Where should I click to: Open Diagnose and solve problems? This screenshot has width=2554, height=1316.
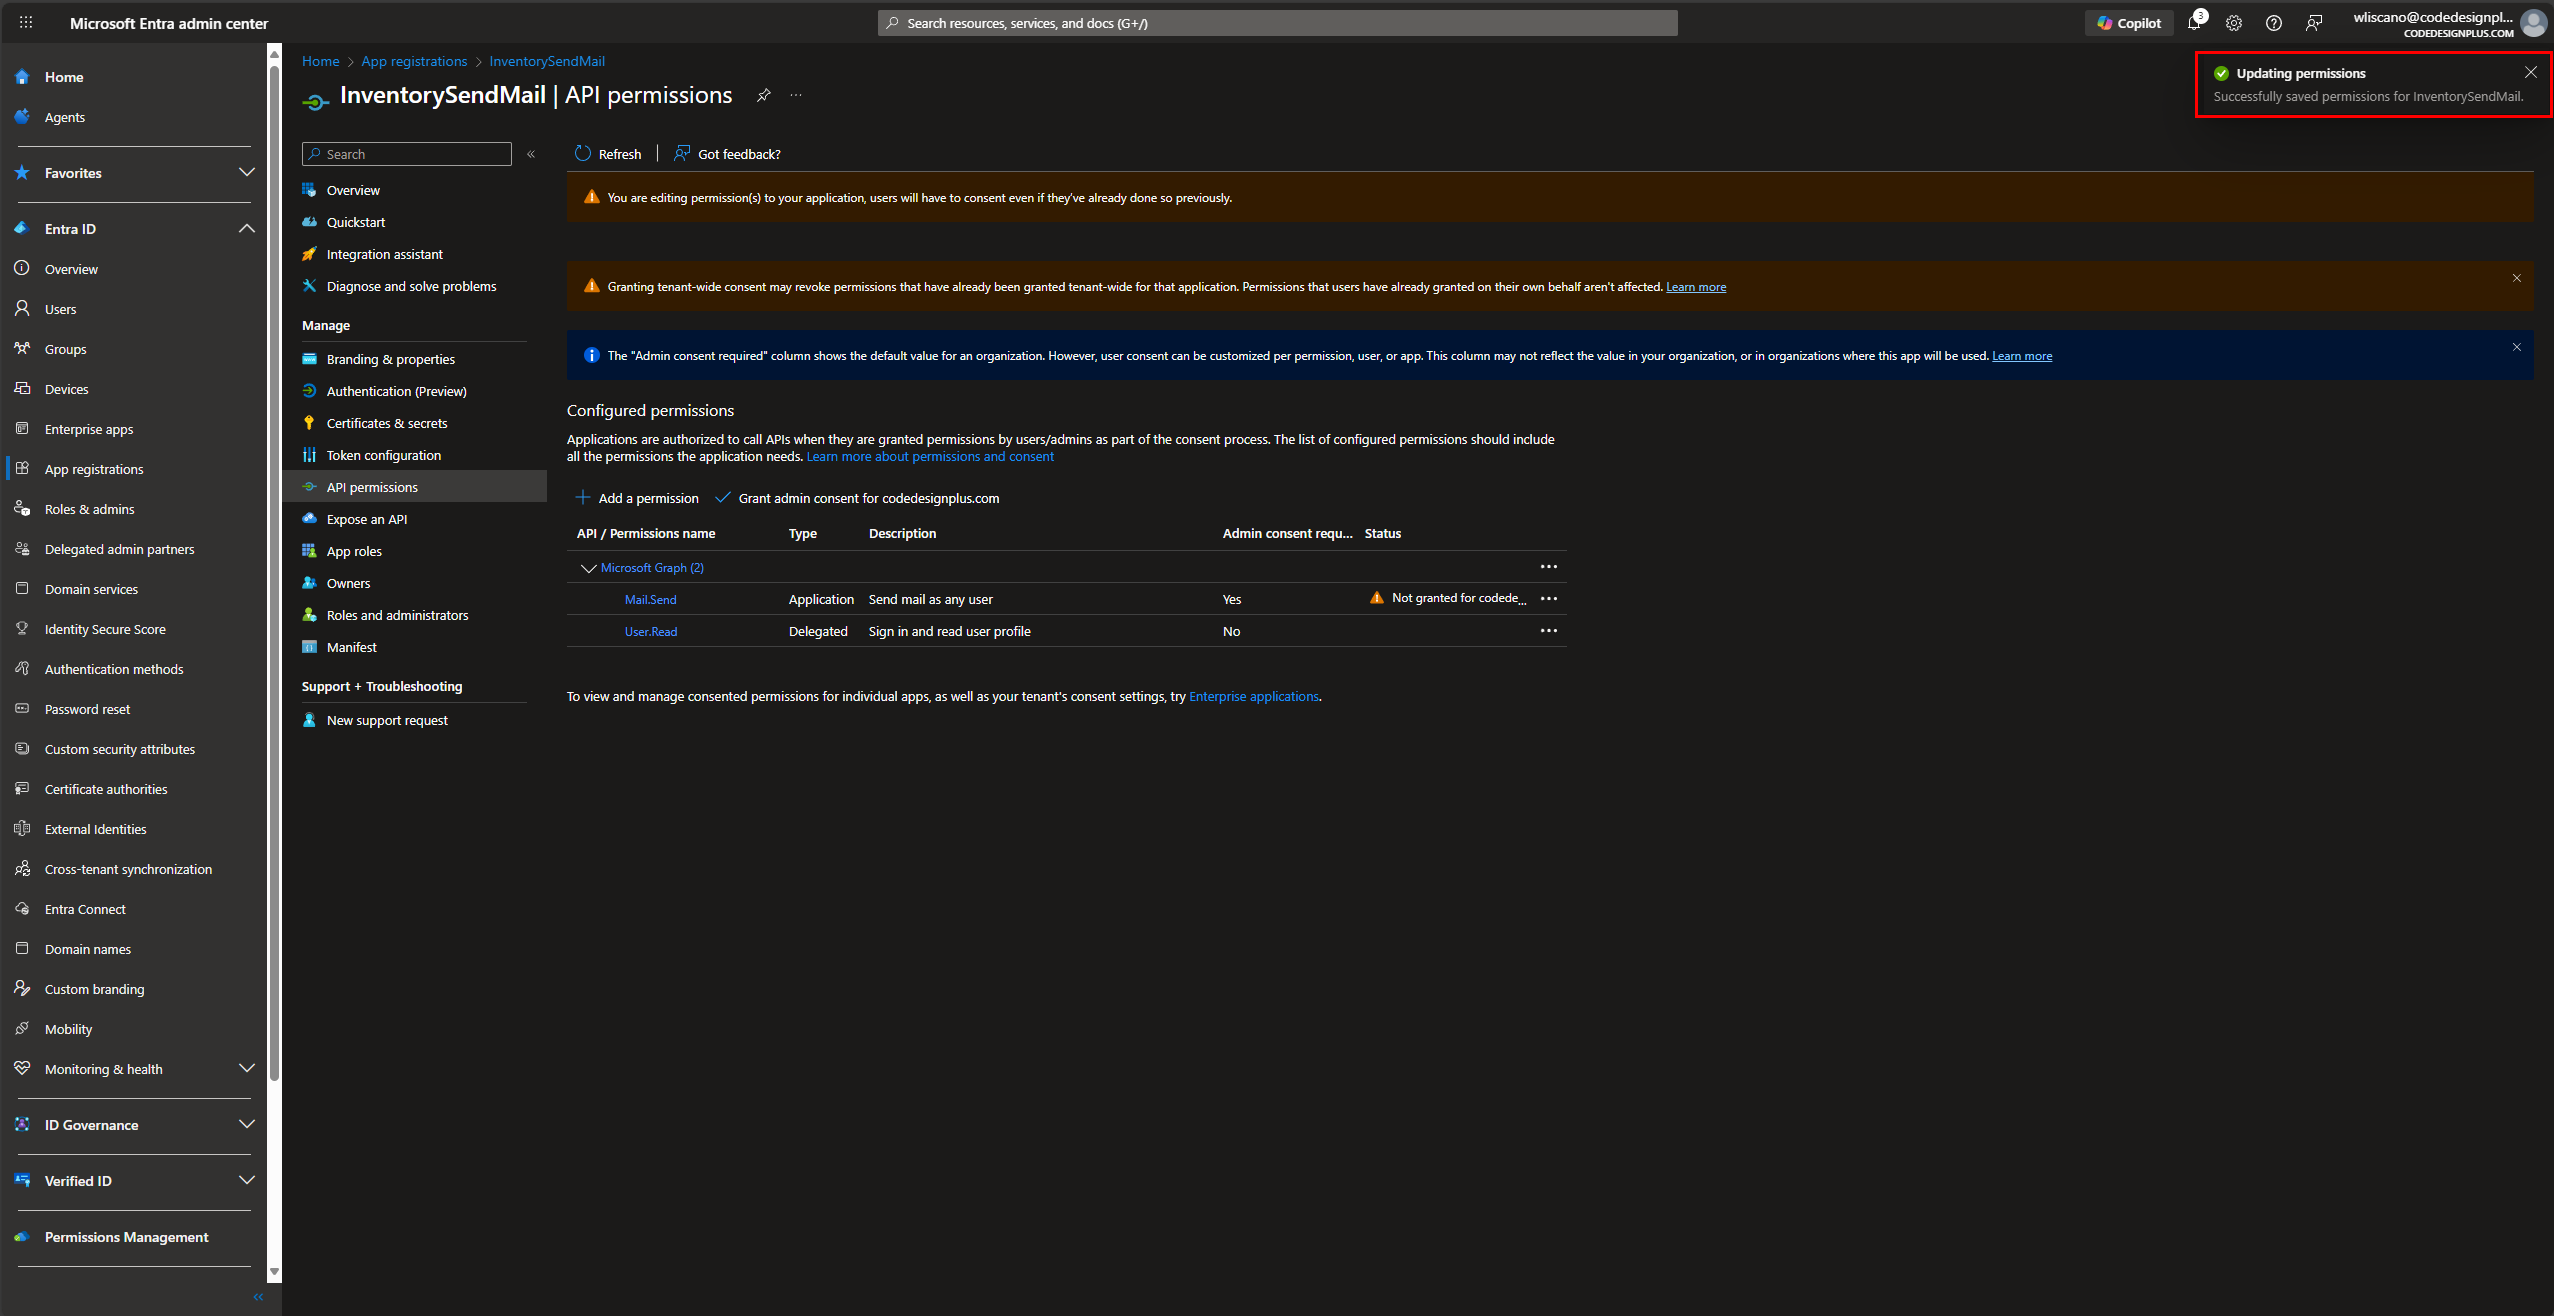(414, 286)
